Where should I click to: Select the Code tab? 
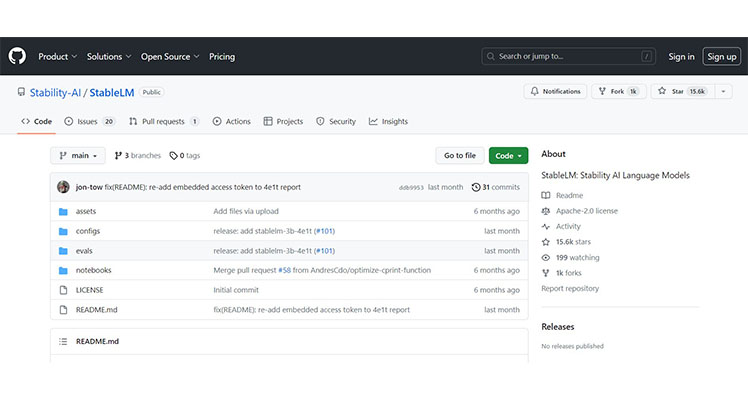[36, 122]
